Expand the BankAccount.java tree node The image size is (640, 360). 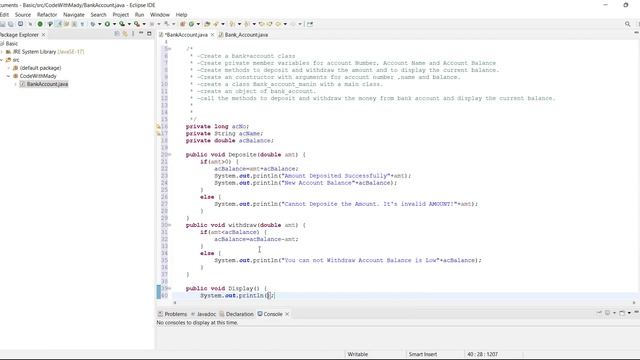coord(16,84)
